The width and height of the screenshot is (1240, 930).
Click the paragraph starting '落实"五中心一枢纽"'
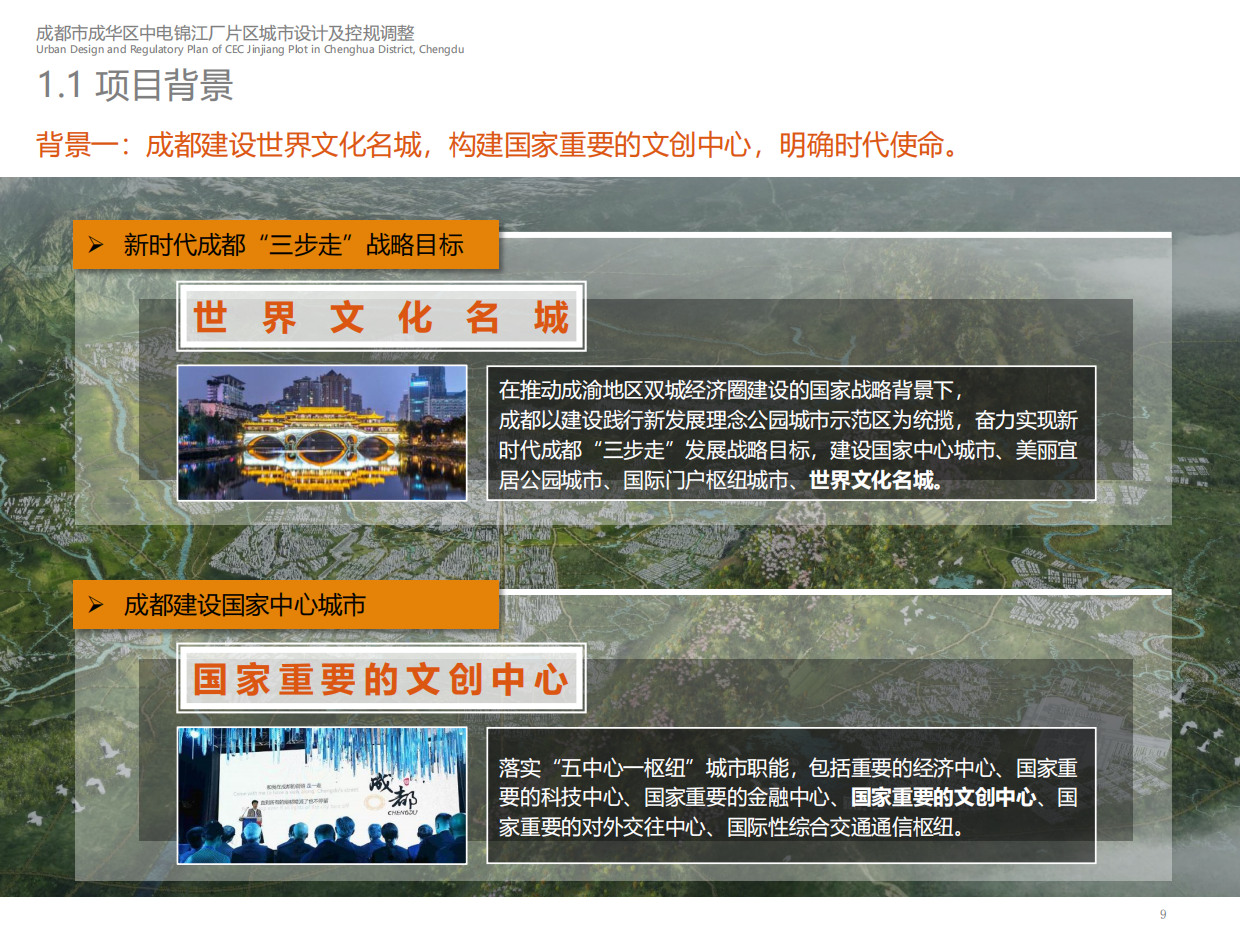click(791, 795)
